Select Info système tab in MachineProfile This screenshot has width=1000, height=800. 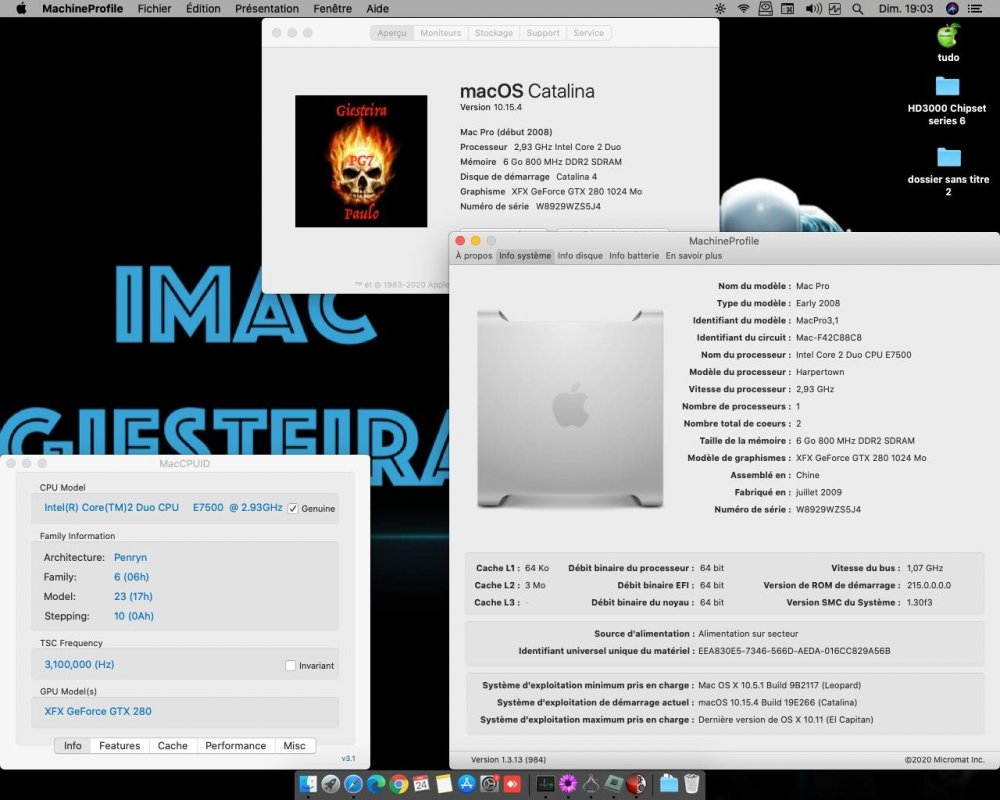click(x=525, y=255)
